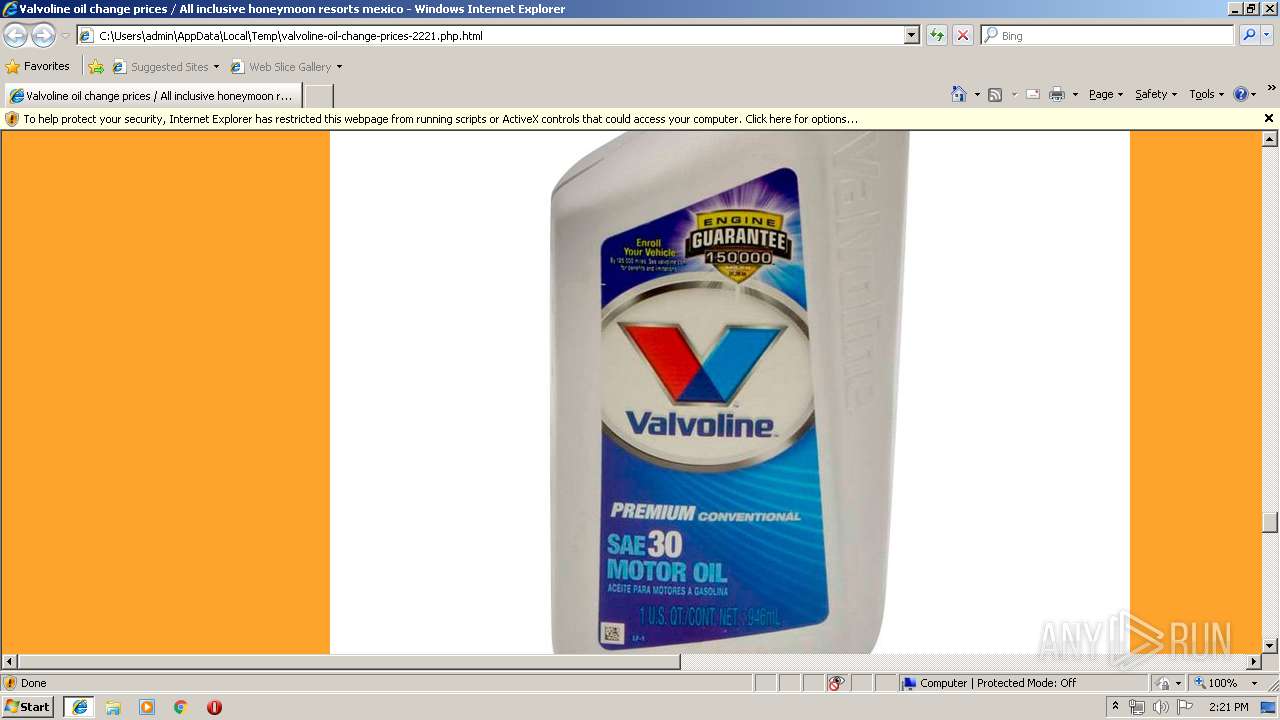Click the volume speaker tray icon
1280x720 pixels.
[1160, 707]
